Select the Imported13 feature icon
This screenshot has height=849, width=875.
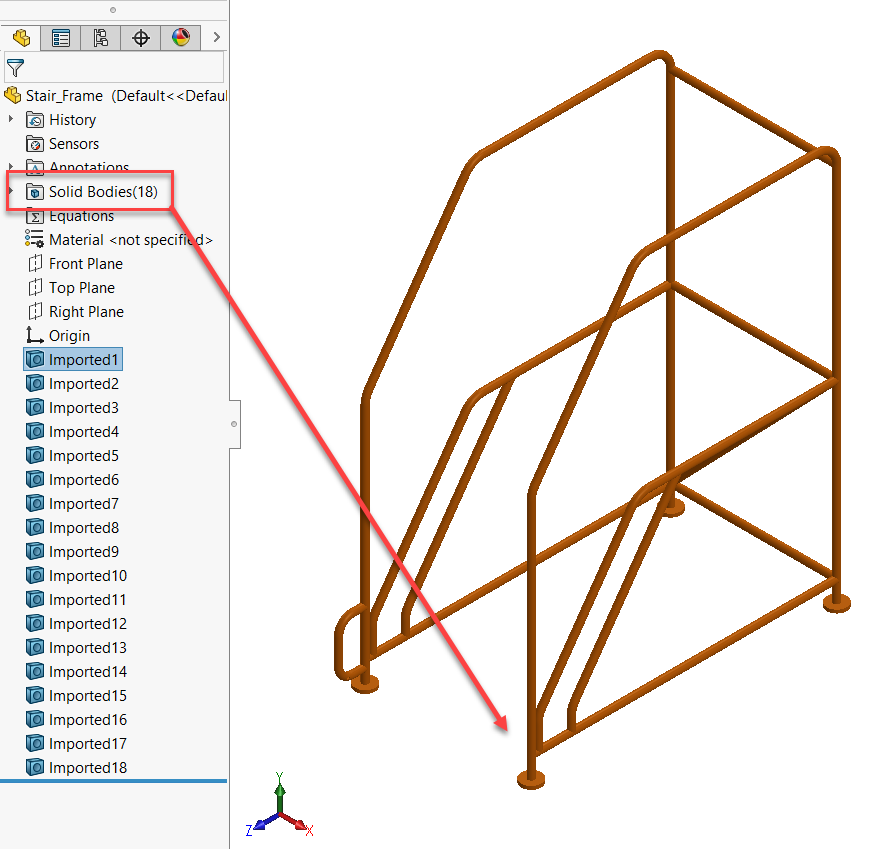tap(35, 647)
